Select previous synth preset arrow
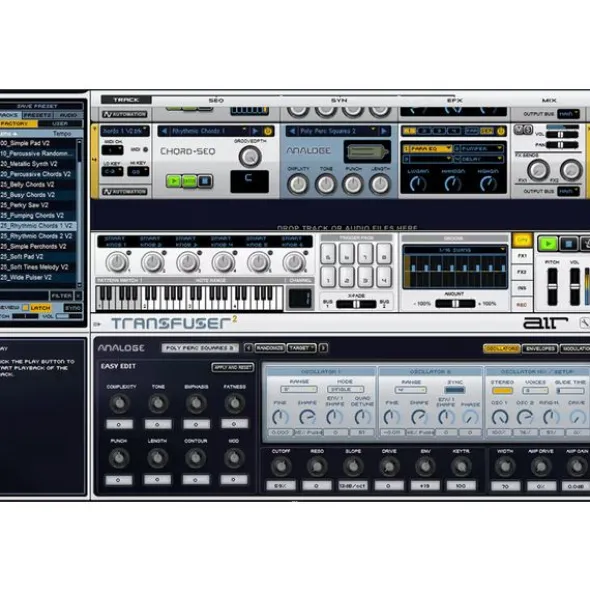 (292, 131)
